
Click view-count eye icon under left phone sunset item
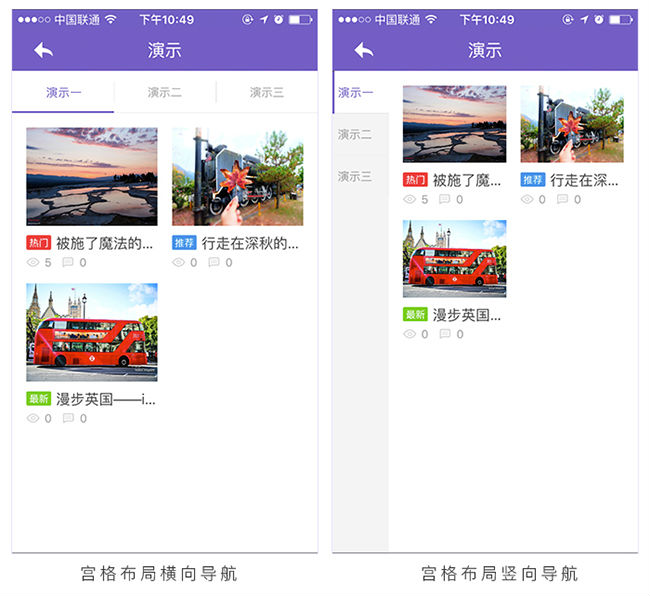[33, 263]
